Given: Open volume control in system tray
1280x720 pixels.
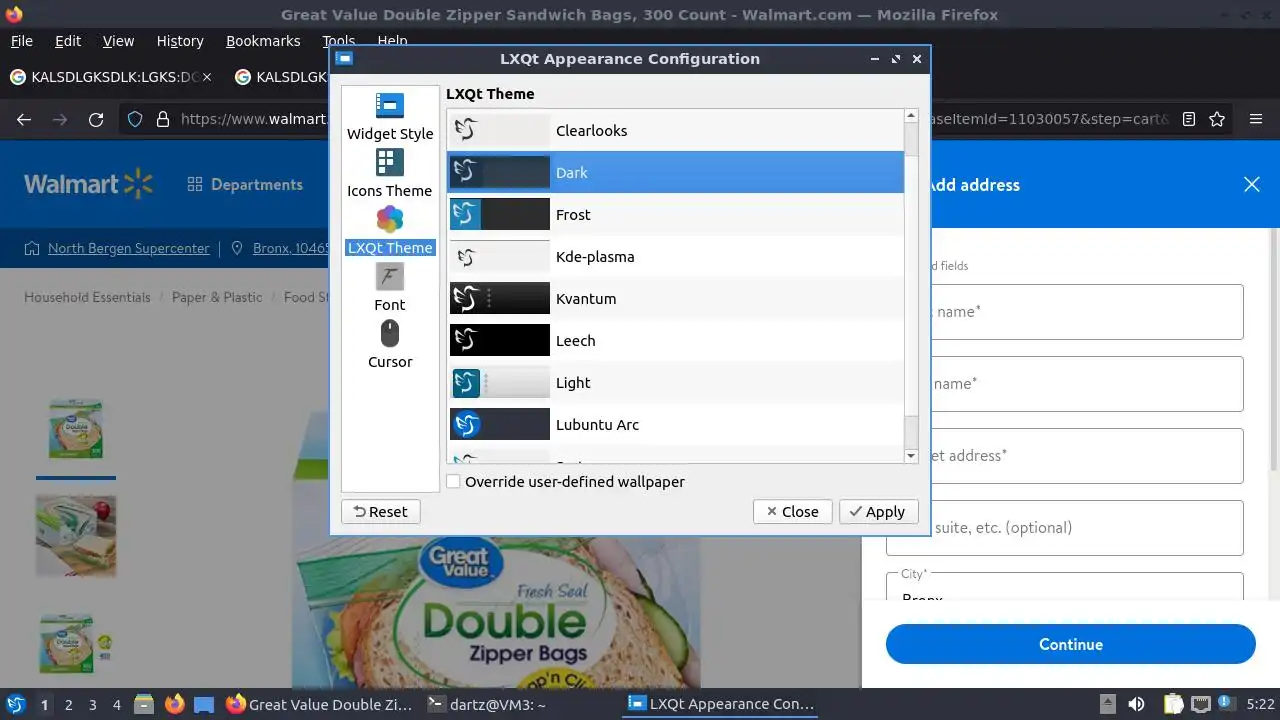Looking at the screenshot, I should (1136, 705).
